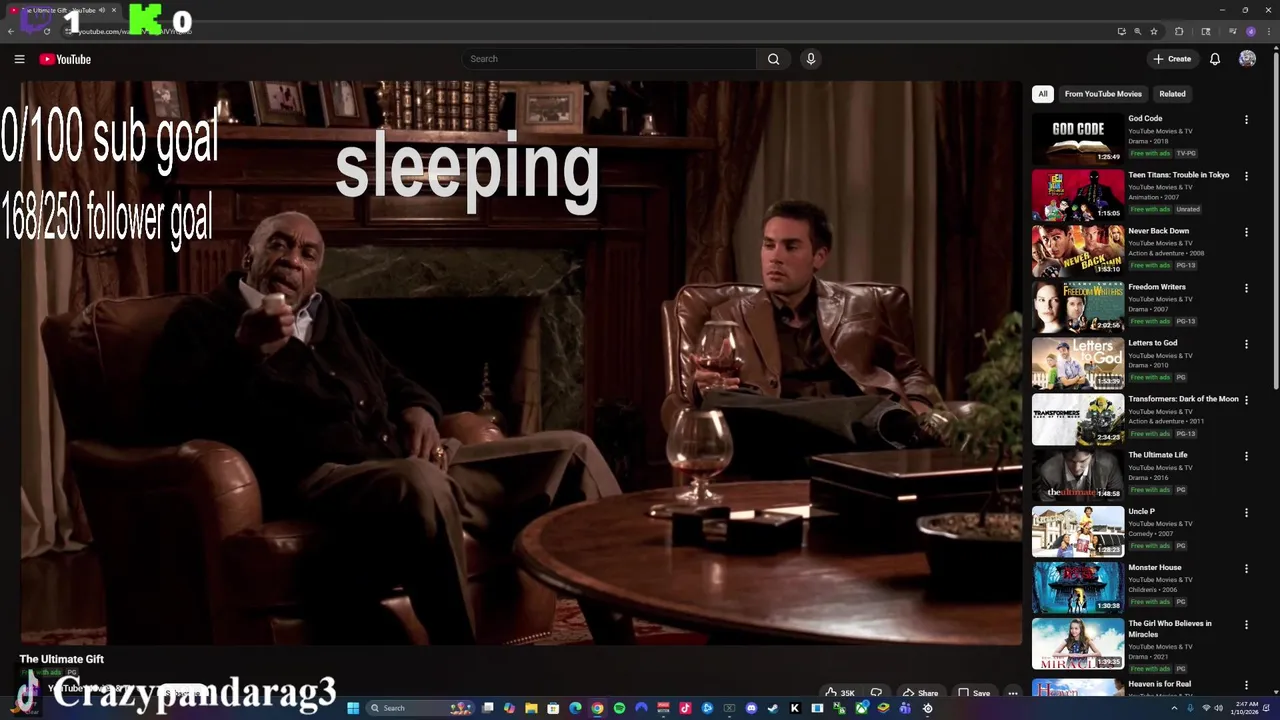Open Chrome three-dot menu
1280x720 pixels.
(1269, 31)
